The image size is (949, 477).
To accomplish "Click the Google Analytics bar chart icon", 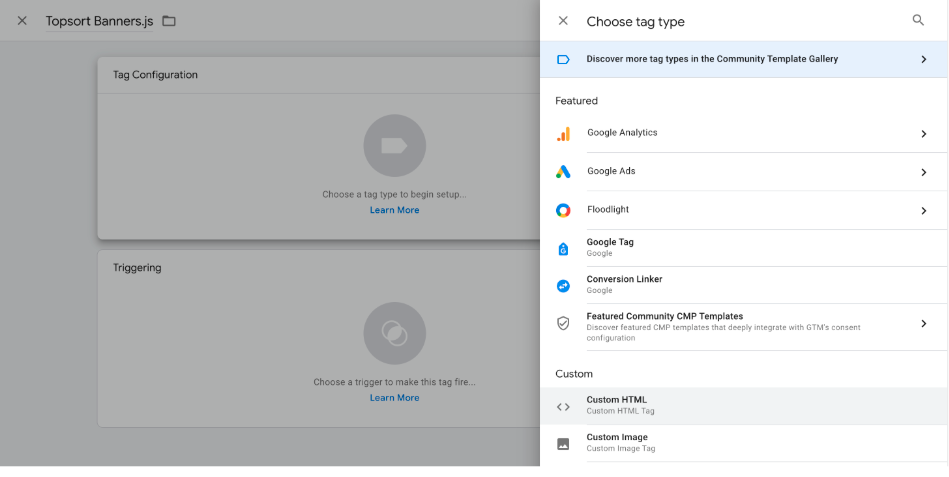I will point(563,133).
